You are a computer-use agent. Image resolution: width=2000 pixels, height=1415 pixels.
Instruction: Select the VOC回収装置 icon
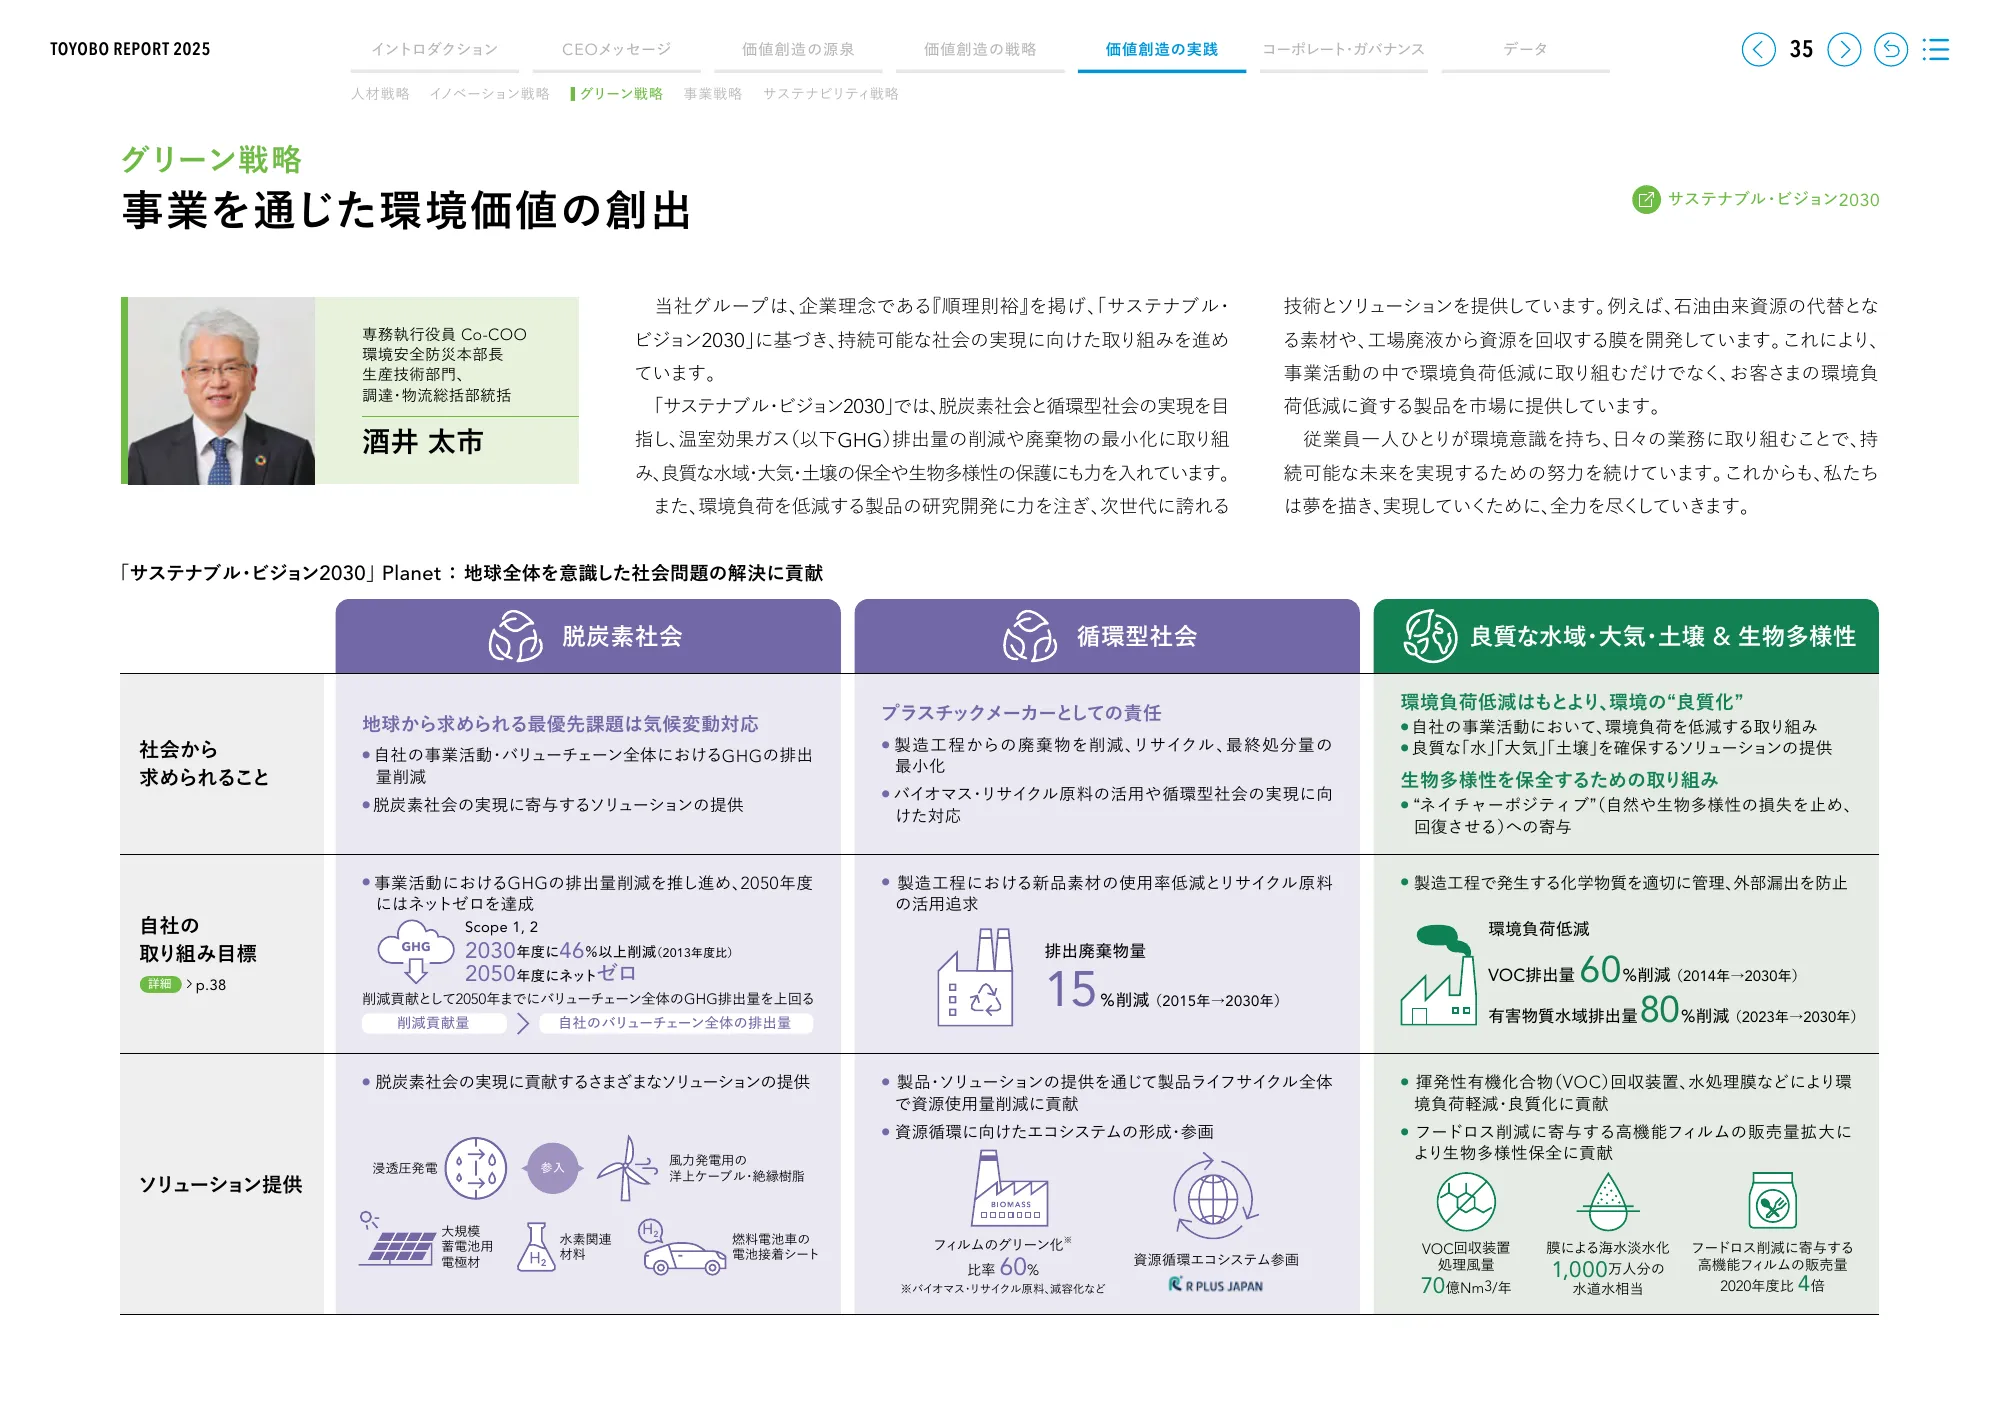[x=1464, y=1200]
